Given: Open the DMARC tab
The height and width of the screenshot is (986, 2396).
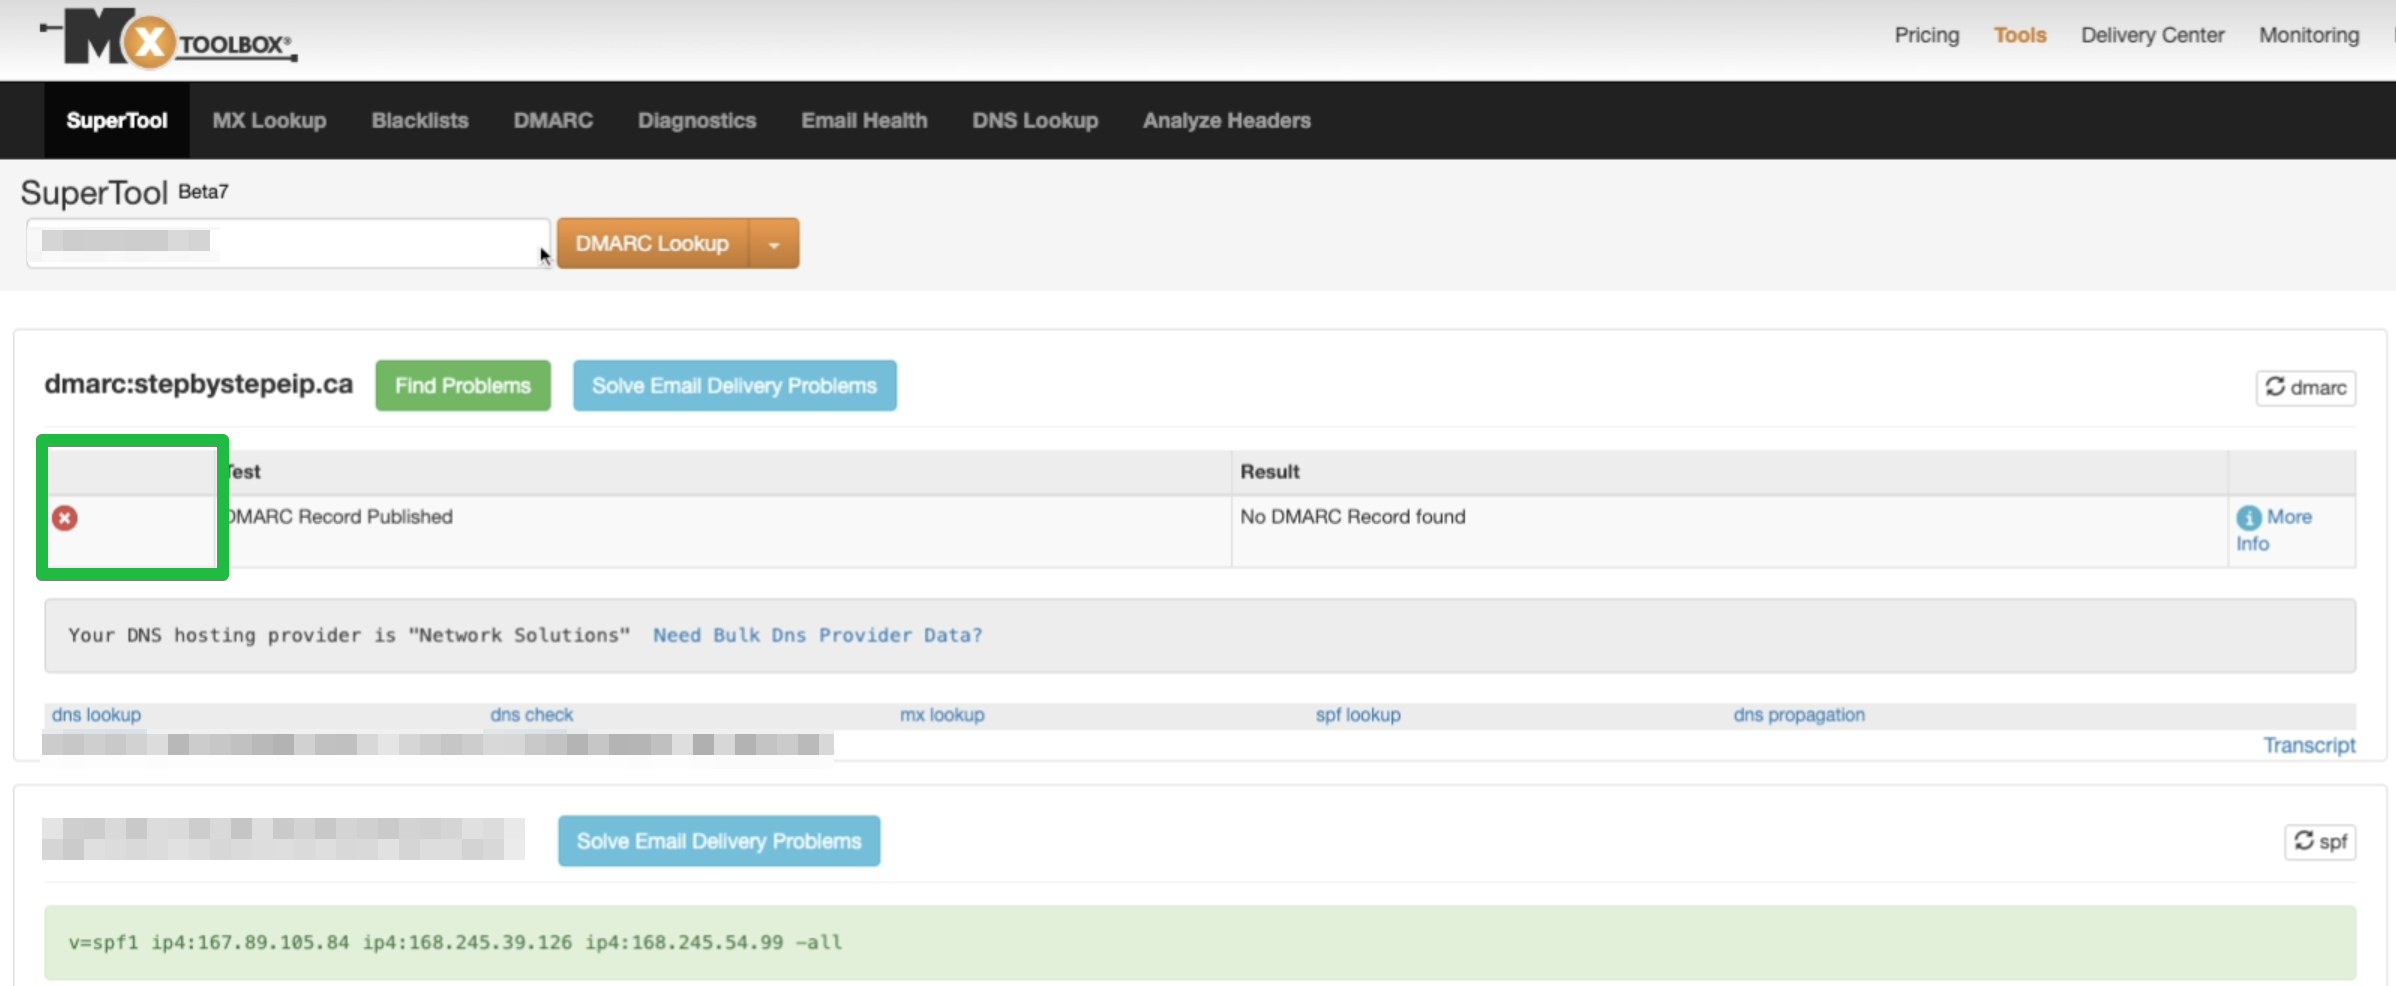Looking at the screenshot, I should coord(553,120).
